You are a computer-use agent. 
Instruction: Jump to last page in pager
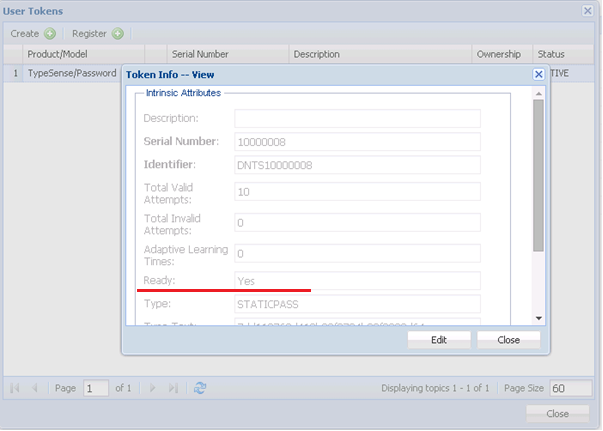click(174, 388)
